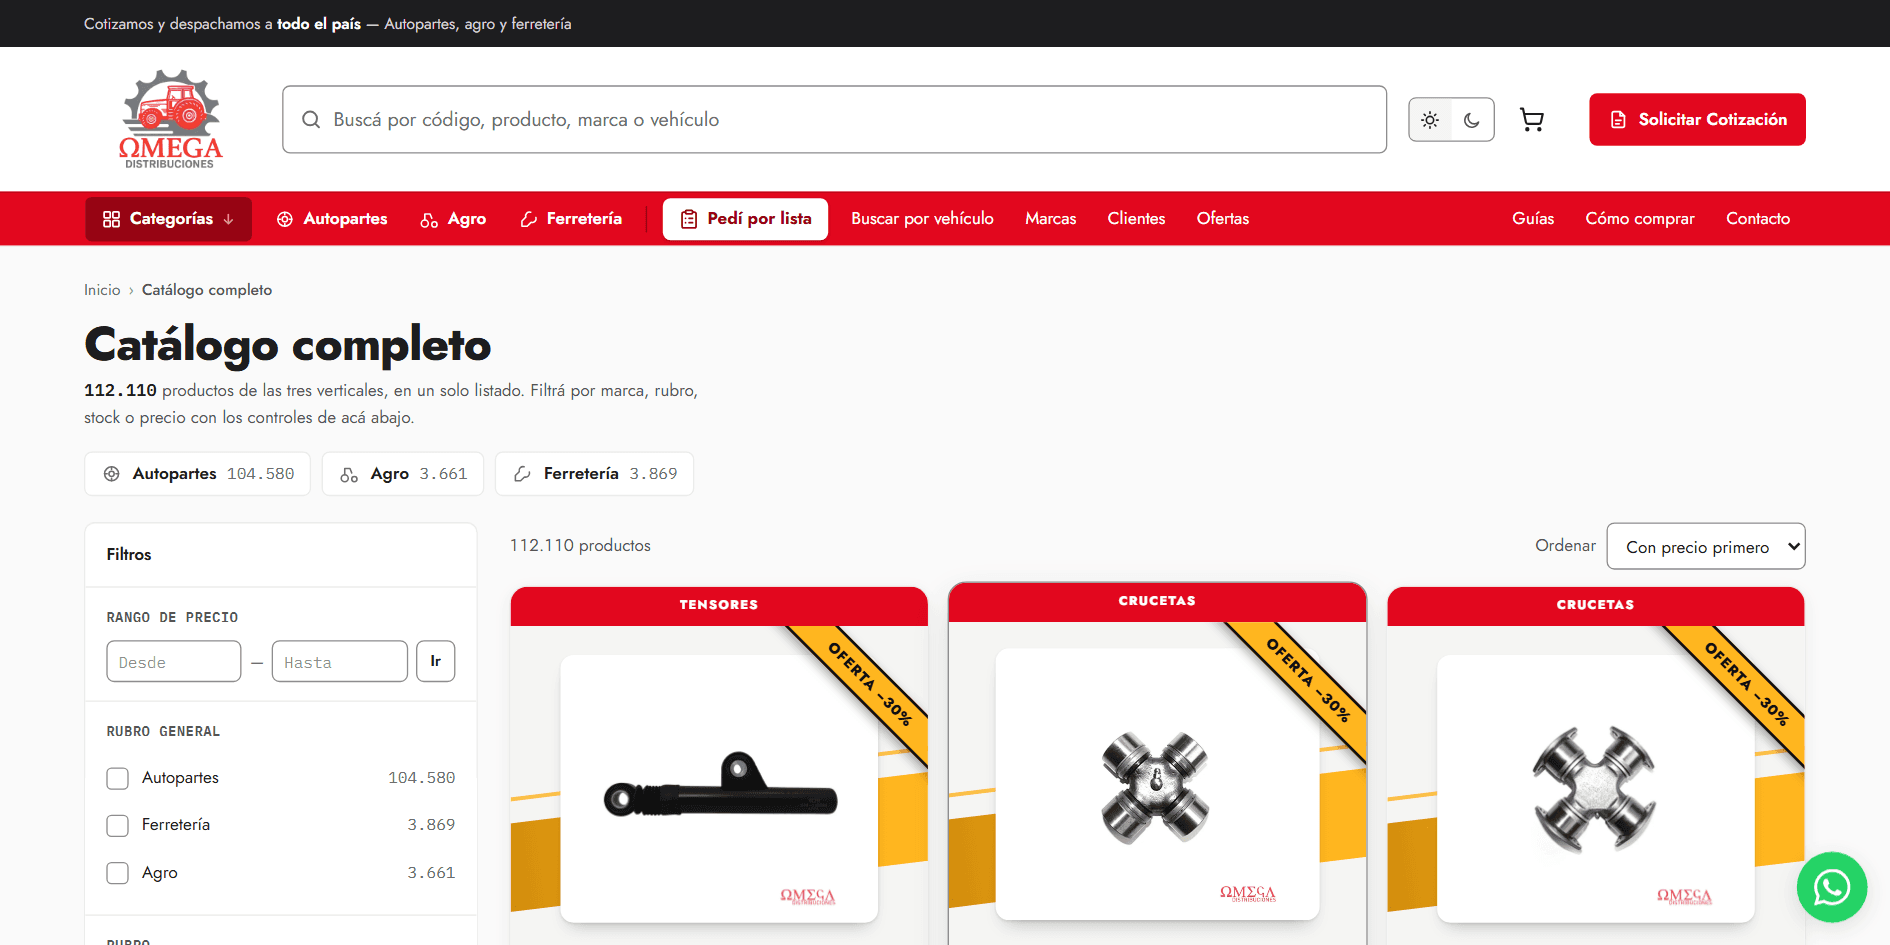
Task: Open WhatsApp chat bubble
Action: click(1831, 886)
